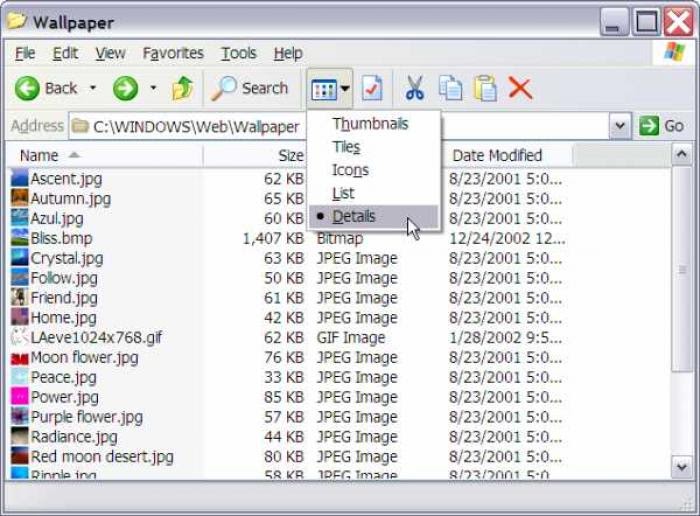Click the 1/28/2002 date cell
The height and width of the screenshot is (516, 700).
click(505, 337)
